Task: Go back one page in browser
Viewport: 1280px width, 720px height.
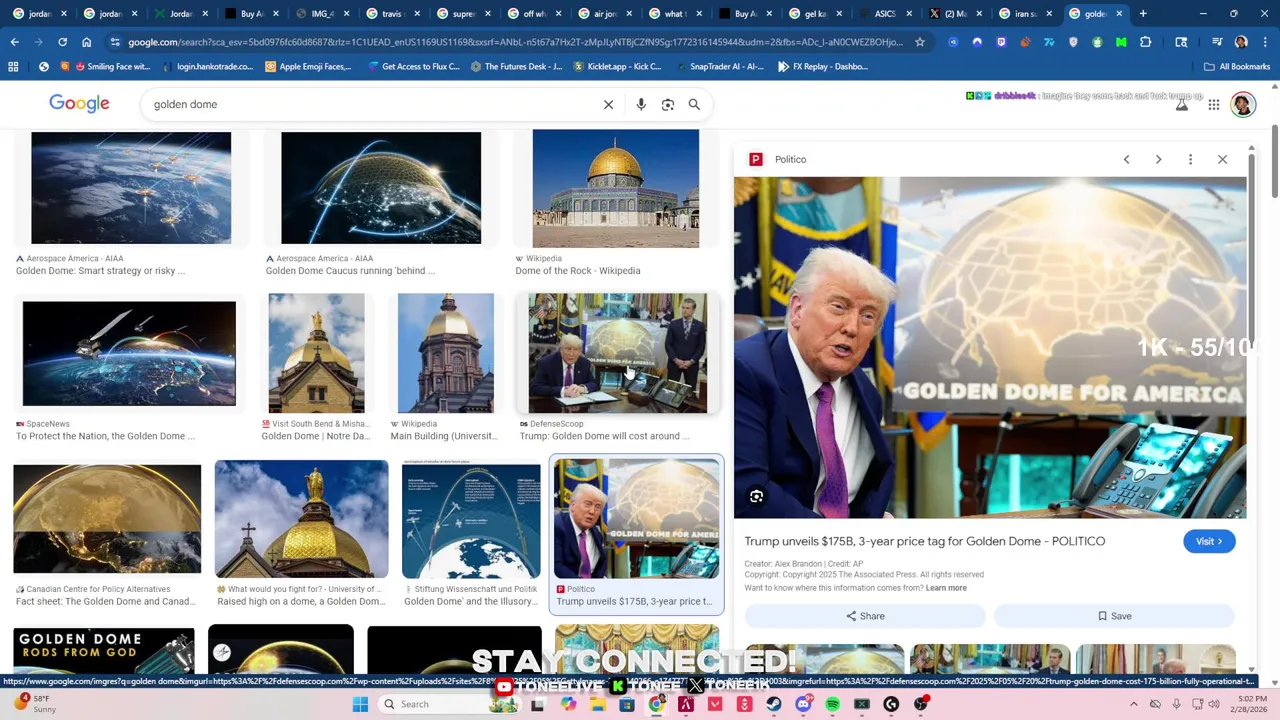Action: [15, 42]
